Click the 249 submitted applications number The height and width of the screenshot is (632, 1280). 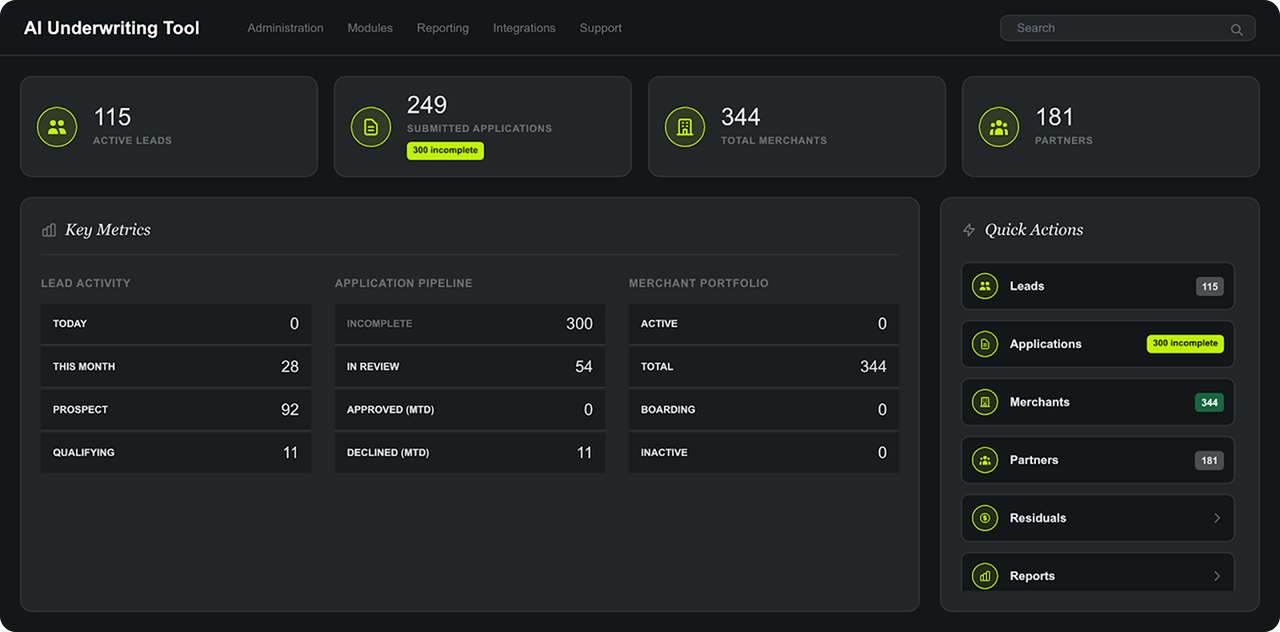point(427,105)
